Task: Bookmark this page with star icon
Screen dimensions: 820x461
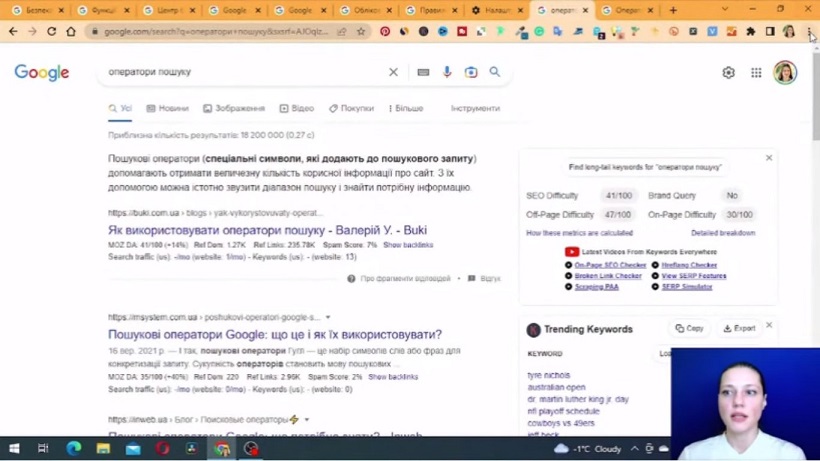Action: click(x=361, y=31)
